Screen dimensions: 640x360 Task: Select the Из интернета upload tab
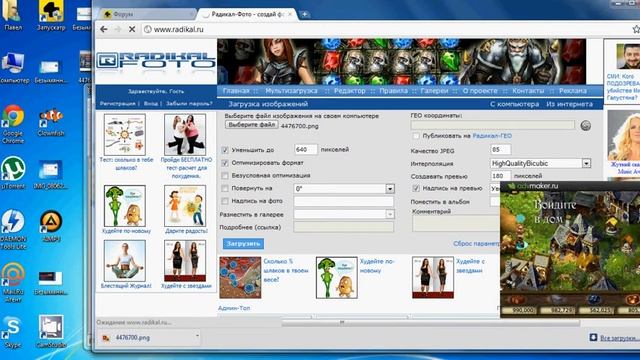tap(569, 104)
